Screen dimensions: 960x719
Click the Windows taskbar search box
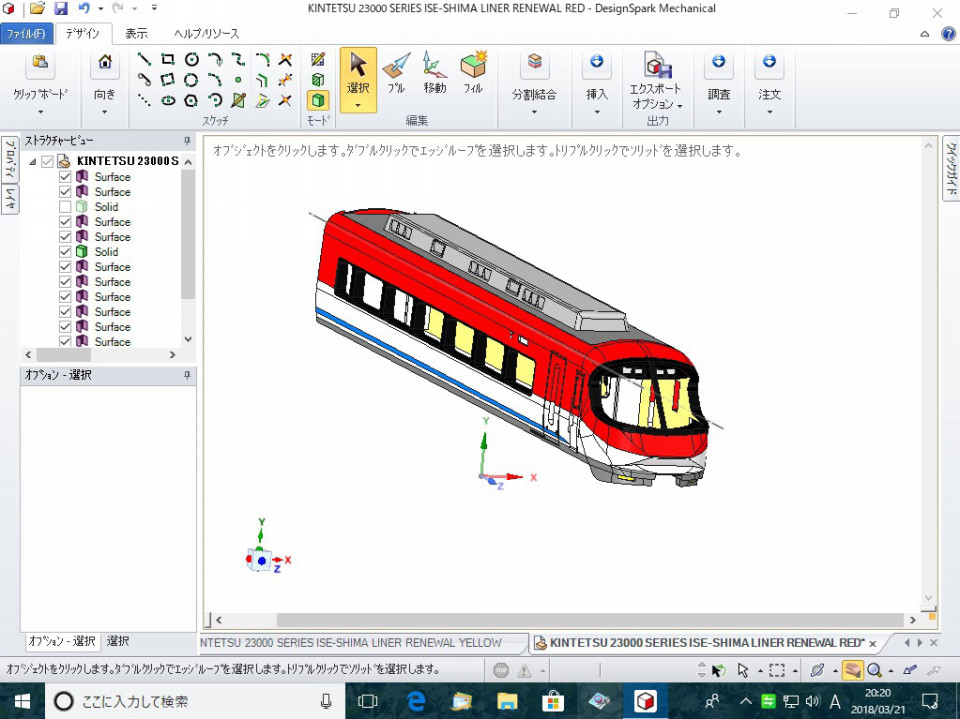pyautogui.click(x=195, y=701)
